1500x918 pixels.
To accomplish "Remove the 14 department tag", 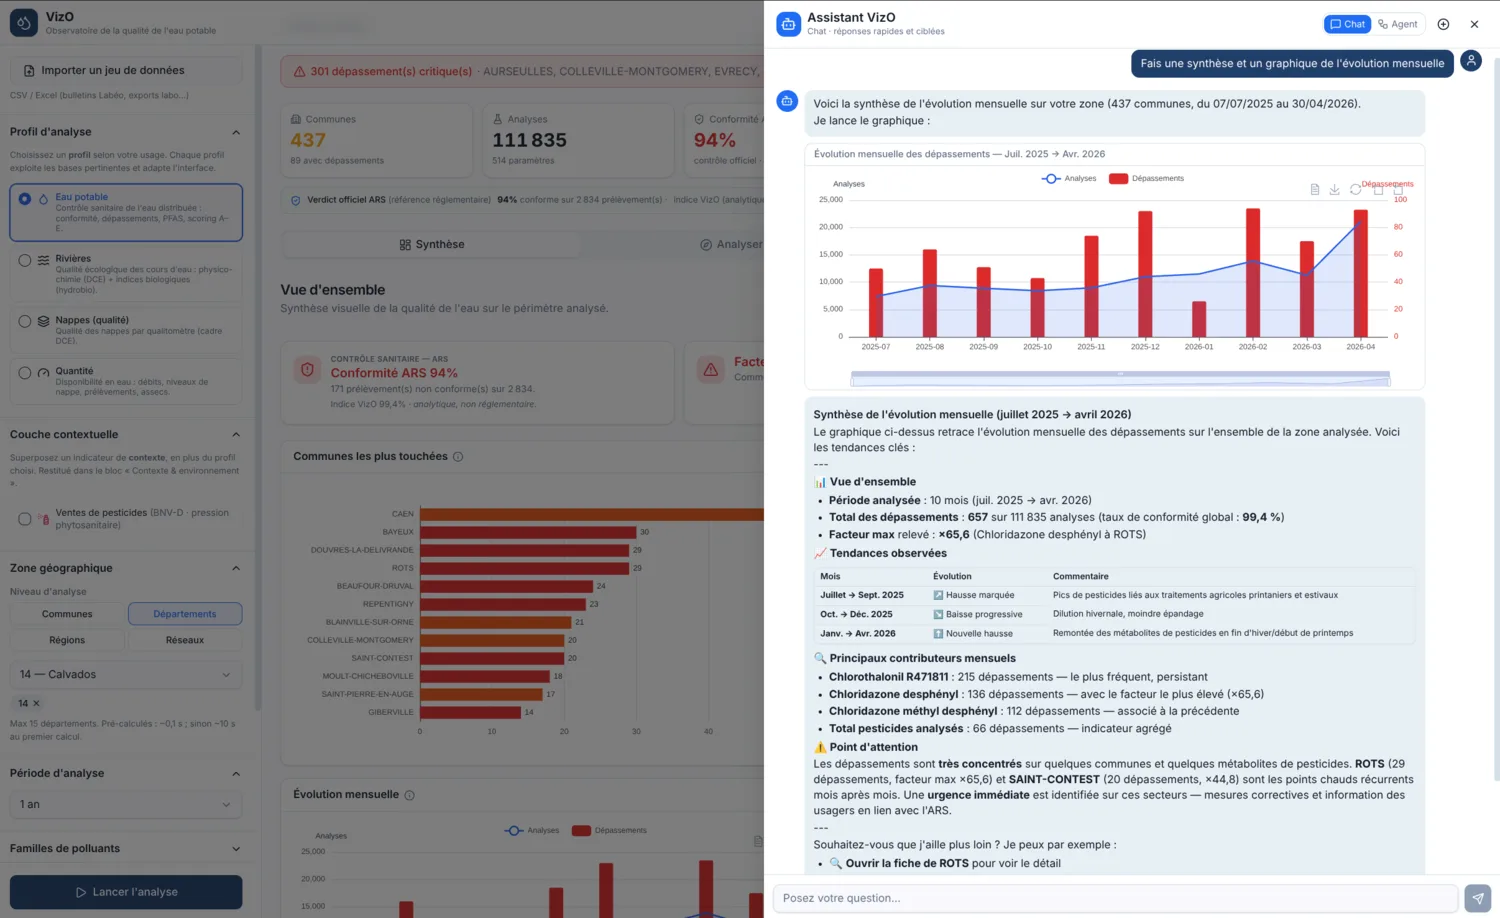I will (36, 703).
